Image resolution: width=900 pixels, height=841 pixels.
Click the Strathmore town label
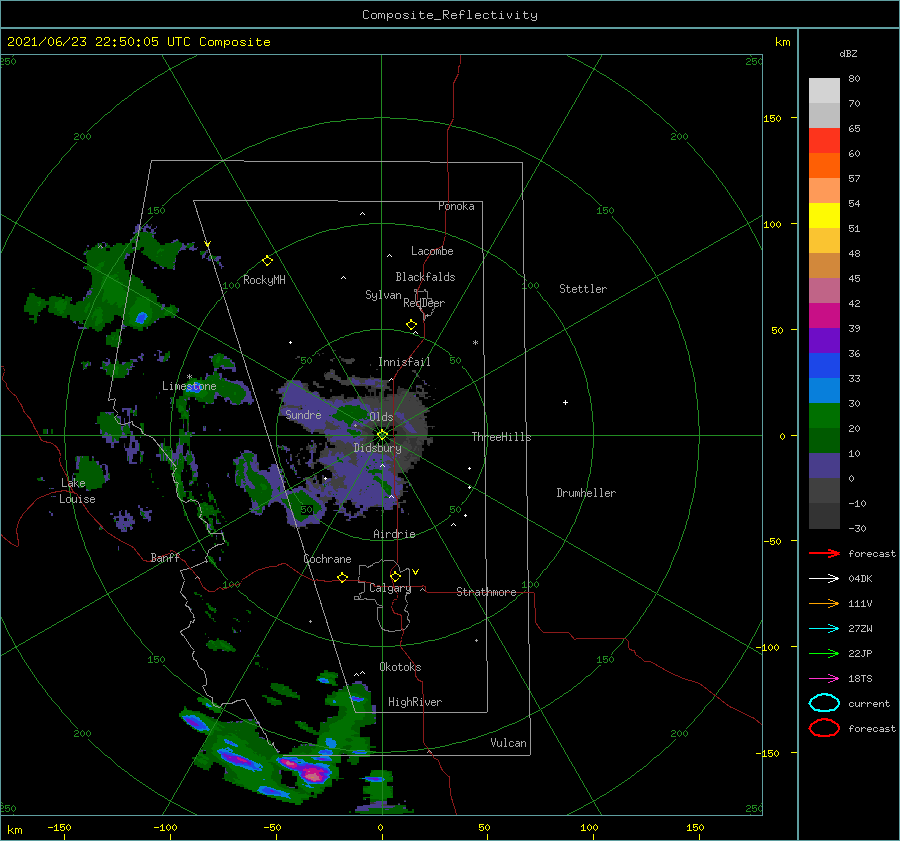[486, 592]
